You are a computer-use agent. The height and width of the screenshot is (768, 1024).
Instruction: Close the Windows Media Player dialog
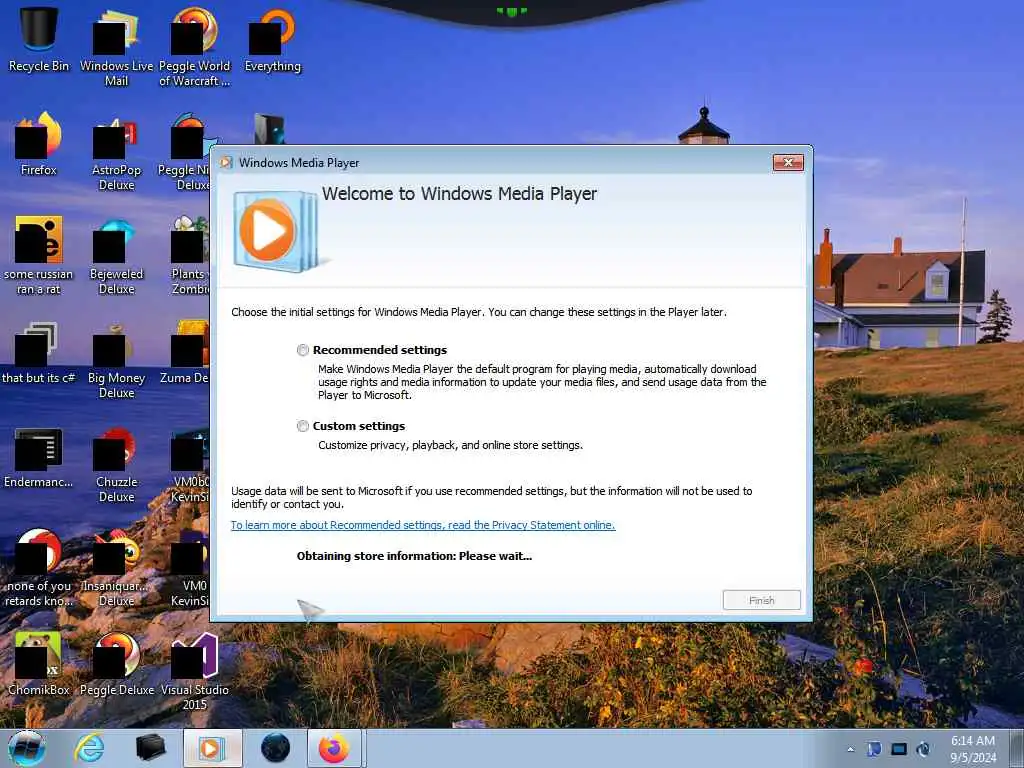tap(788, 163)
